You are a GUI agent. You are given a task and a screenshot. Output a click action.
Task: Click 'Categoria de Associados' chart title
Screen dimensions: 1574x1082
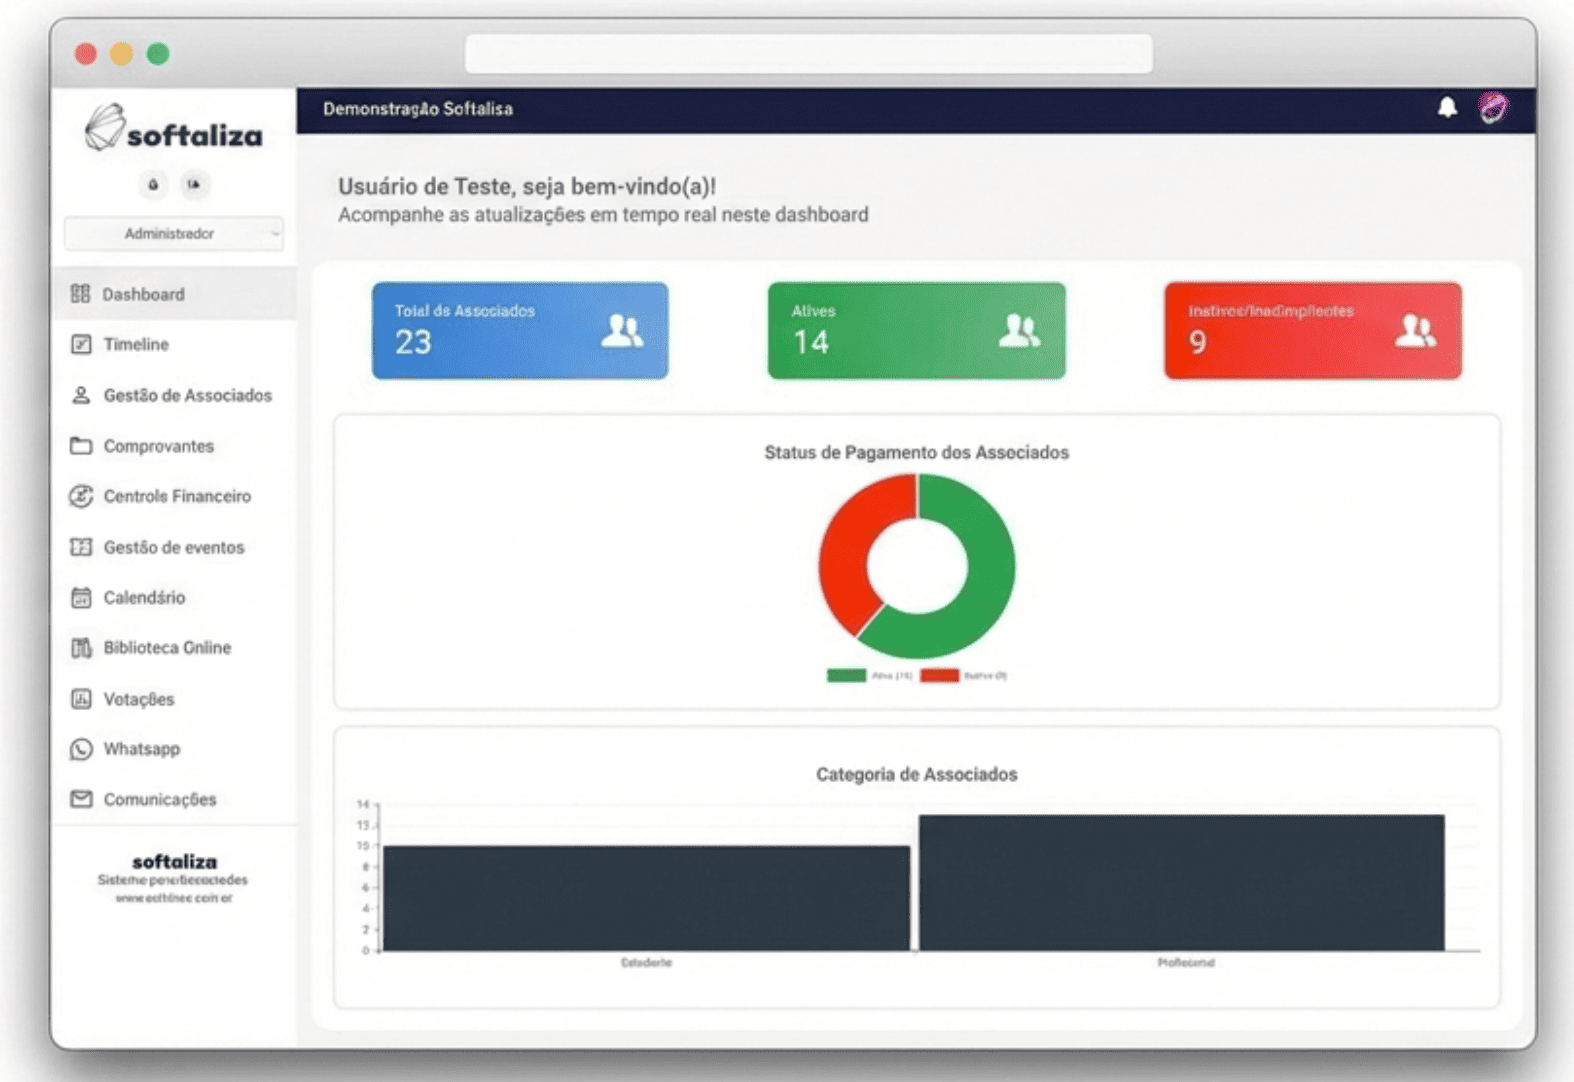(916, 774)
